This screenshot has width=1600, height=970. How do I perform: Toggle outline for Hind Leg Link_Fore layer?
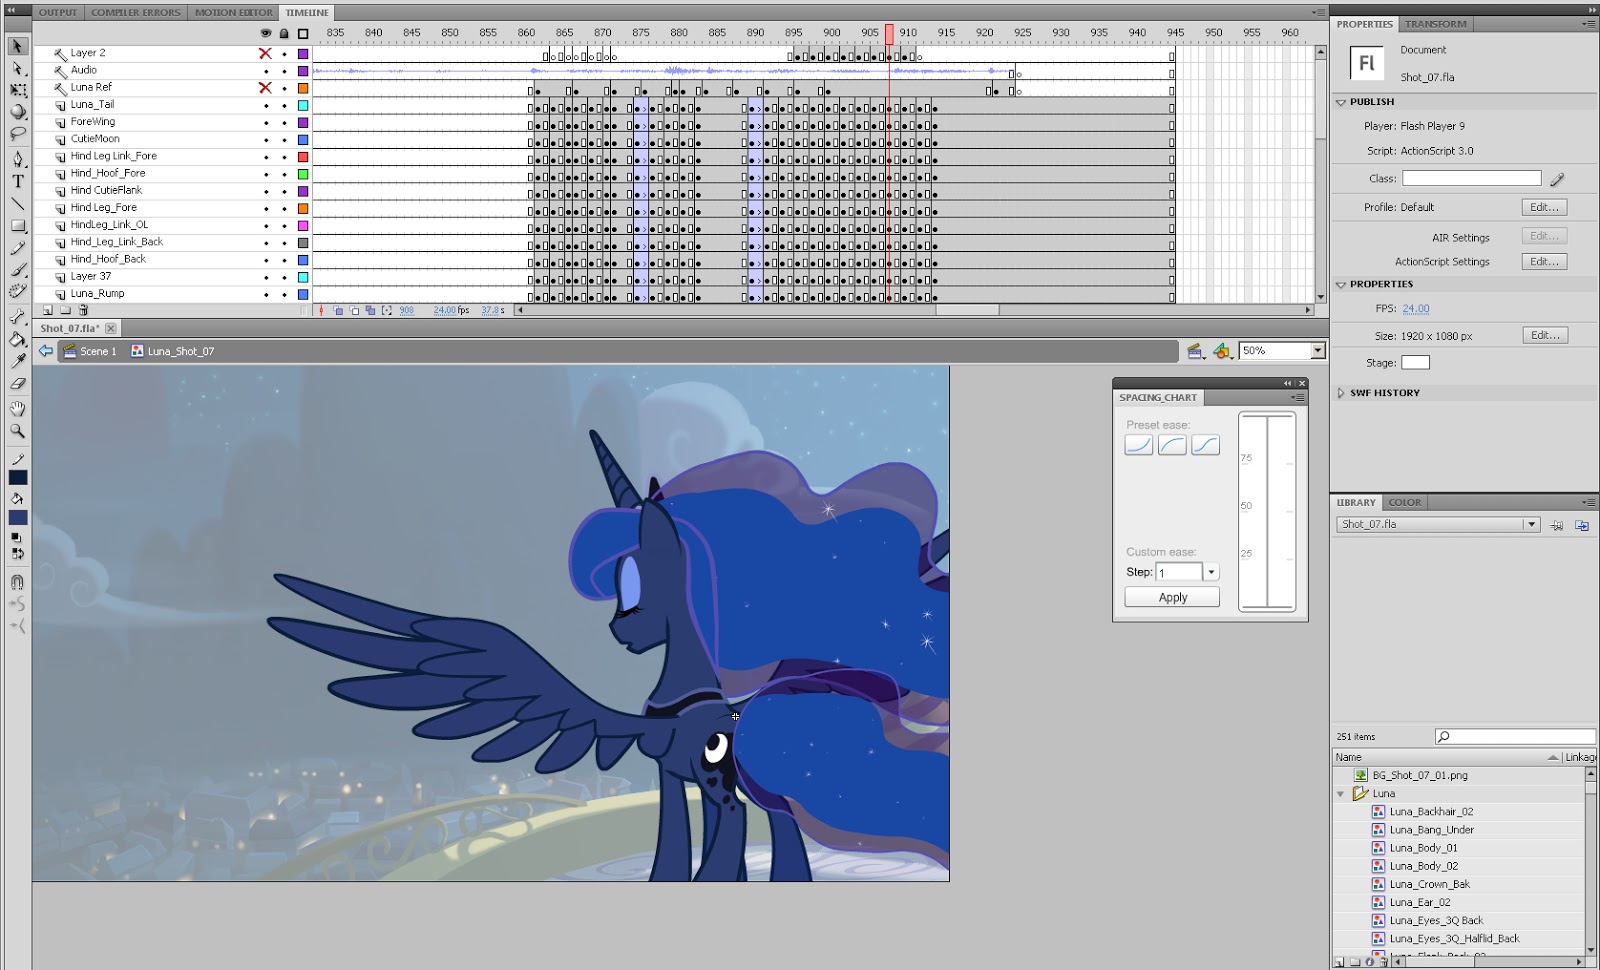pos(303,157)
